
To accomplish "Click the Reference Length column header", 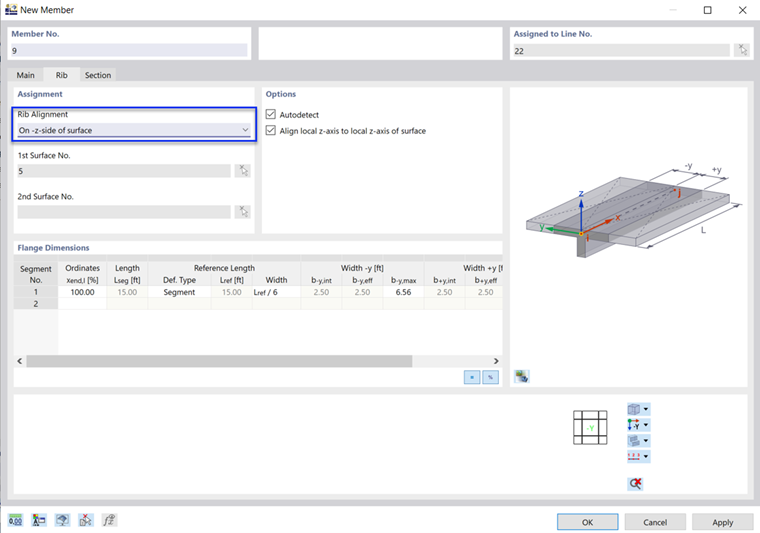I will point(224,268).
